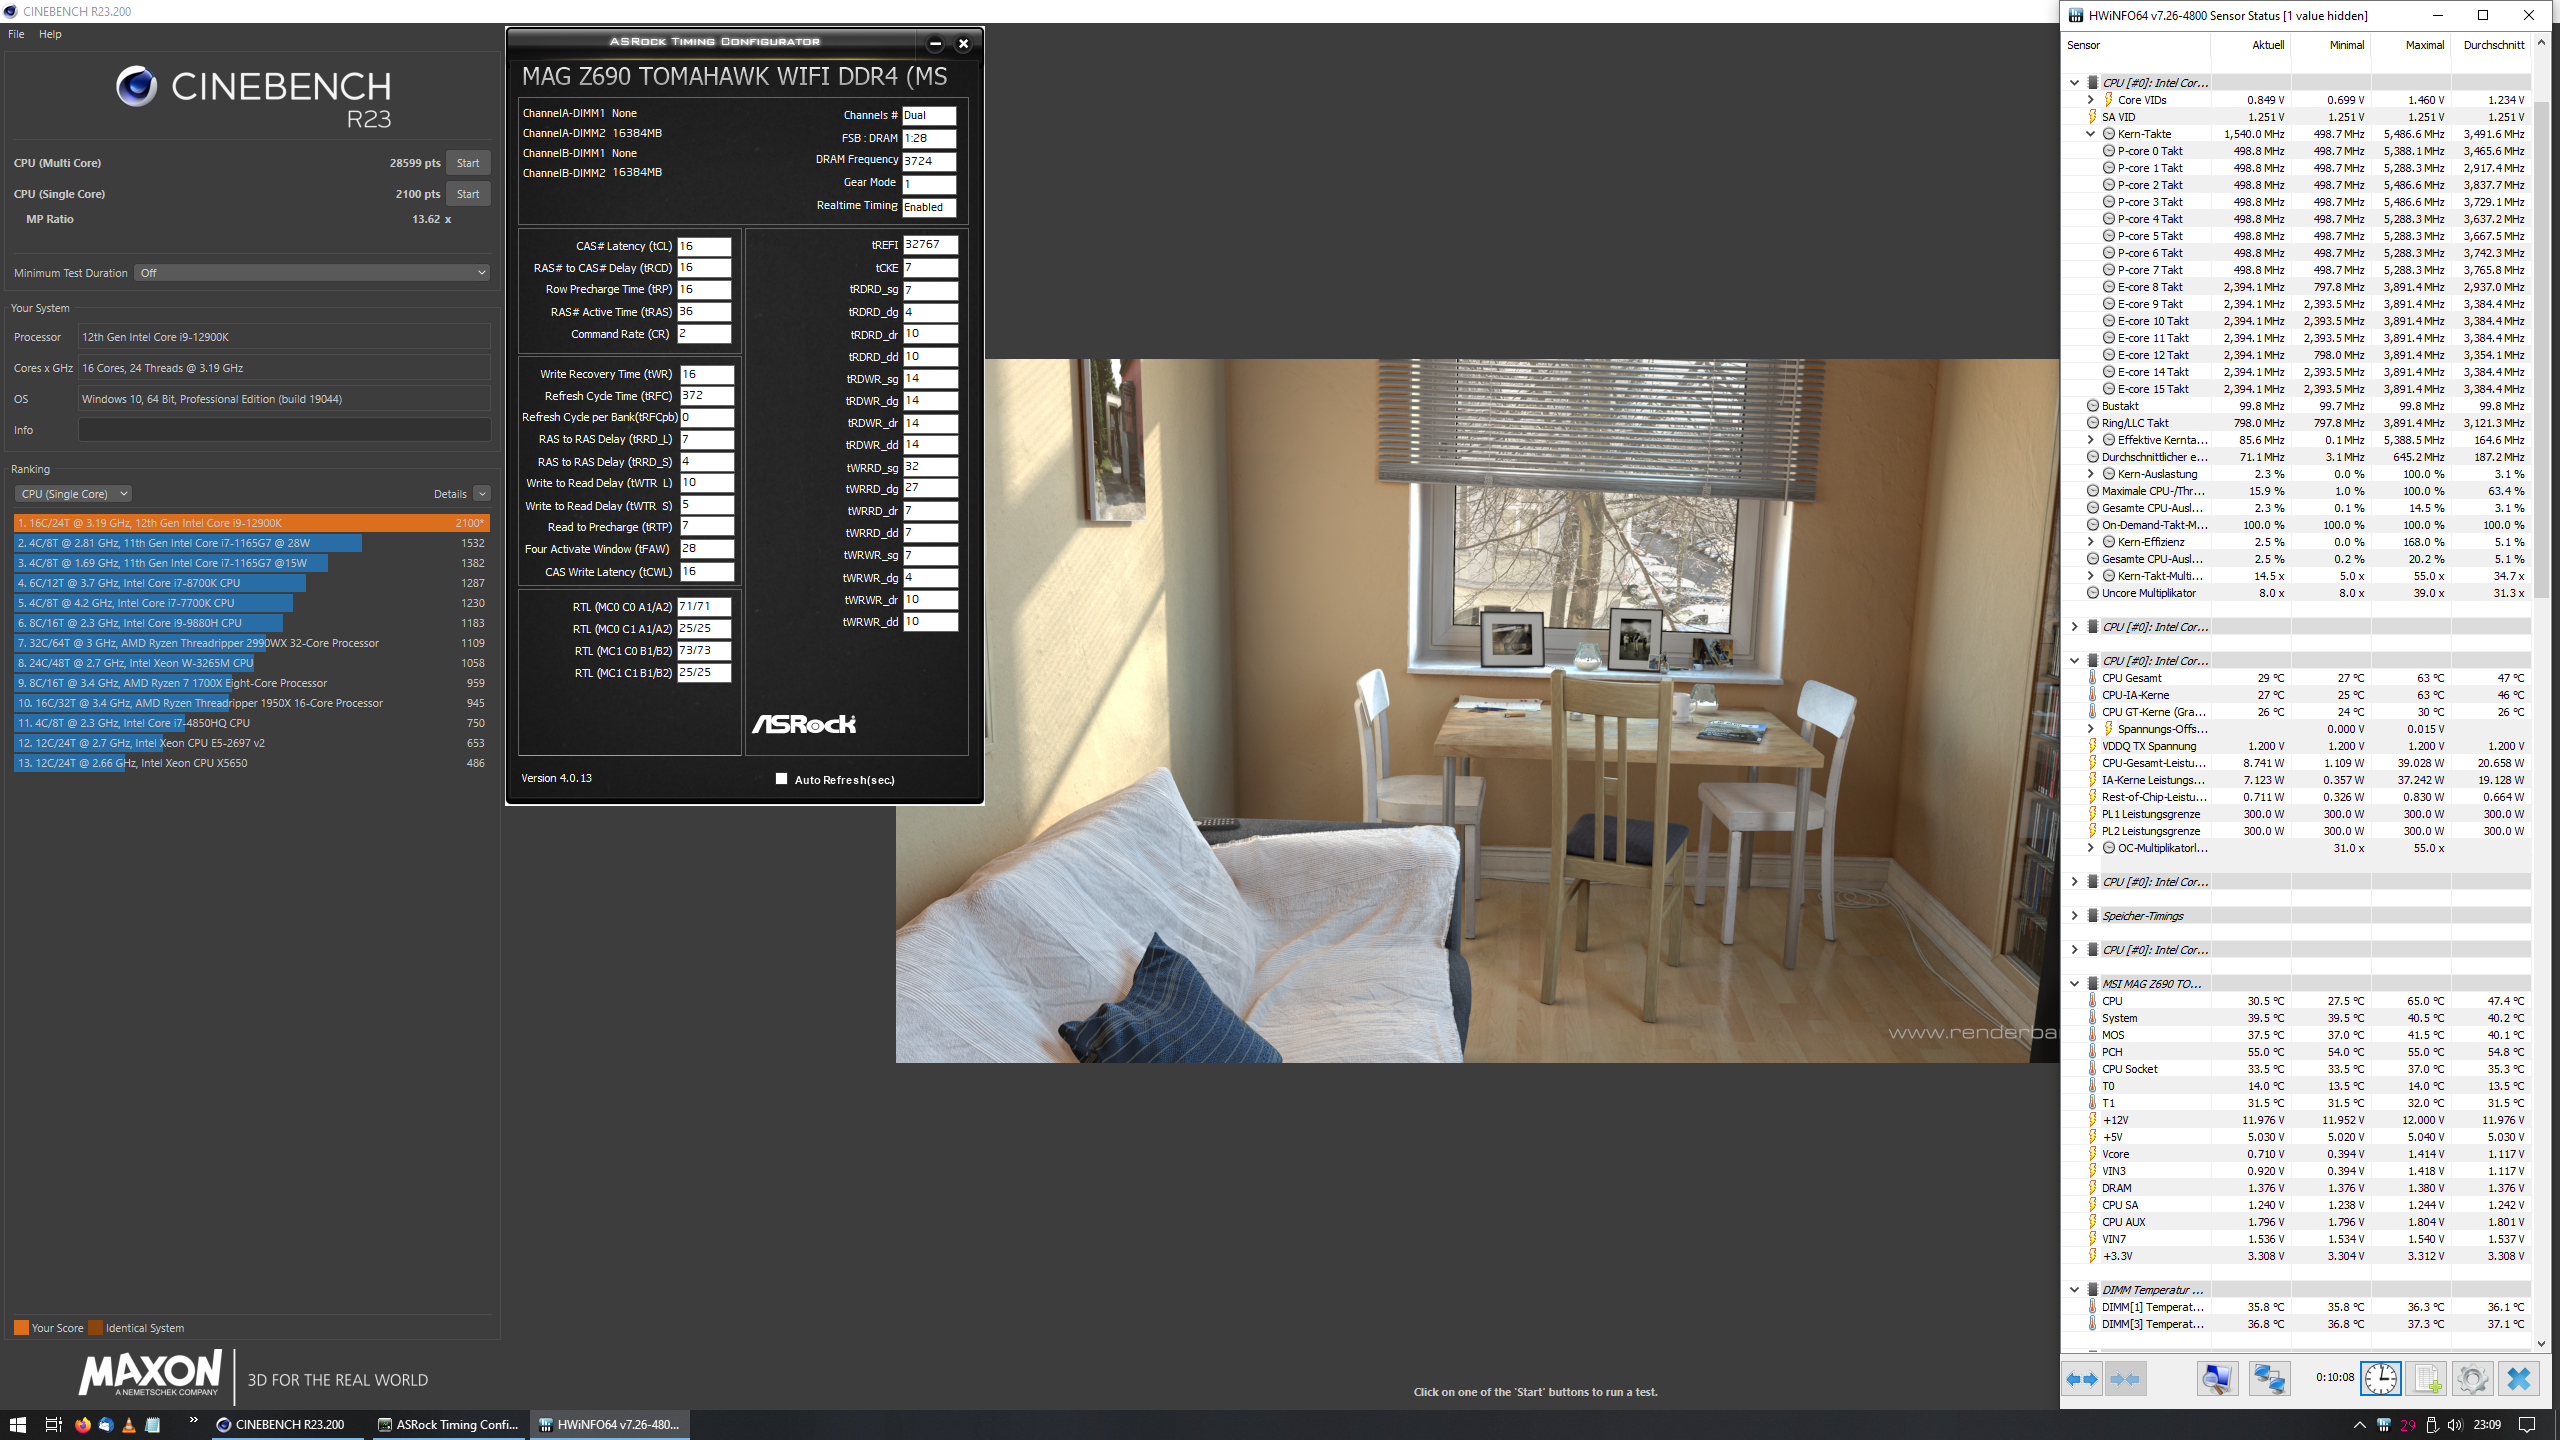Click the HWiNFO clock reset-timer icon
This screenshot has width=2560, height=1440.
pos(2381,1379)
